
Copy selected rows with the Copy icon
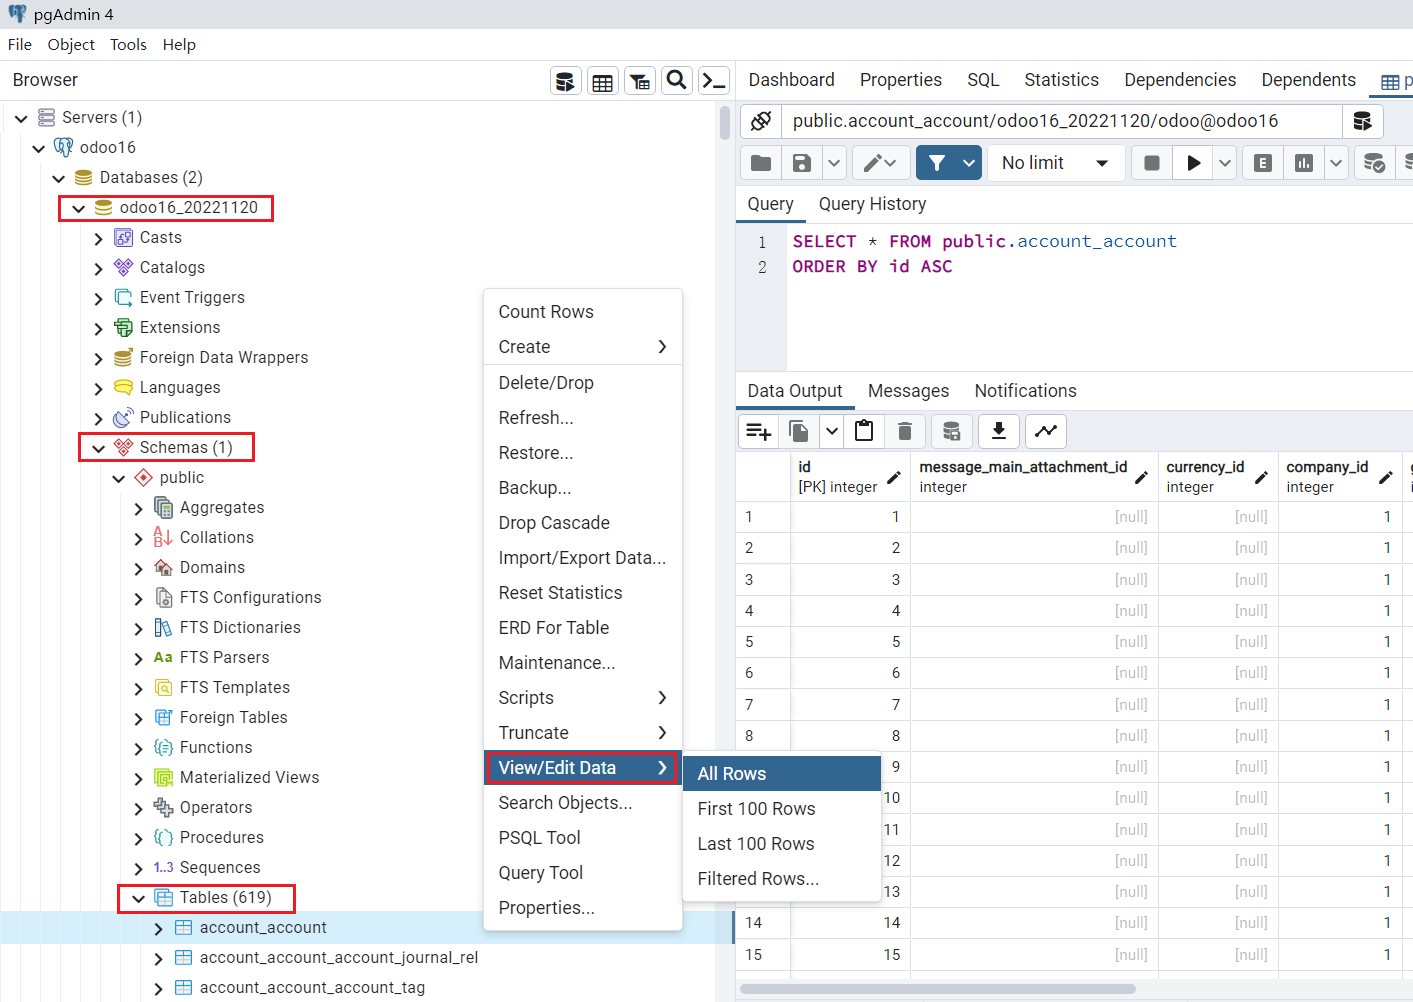(x=799, y=431)
